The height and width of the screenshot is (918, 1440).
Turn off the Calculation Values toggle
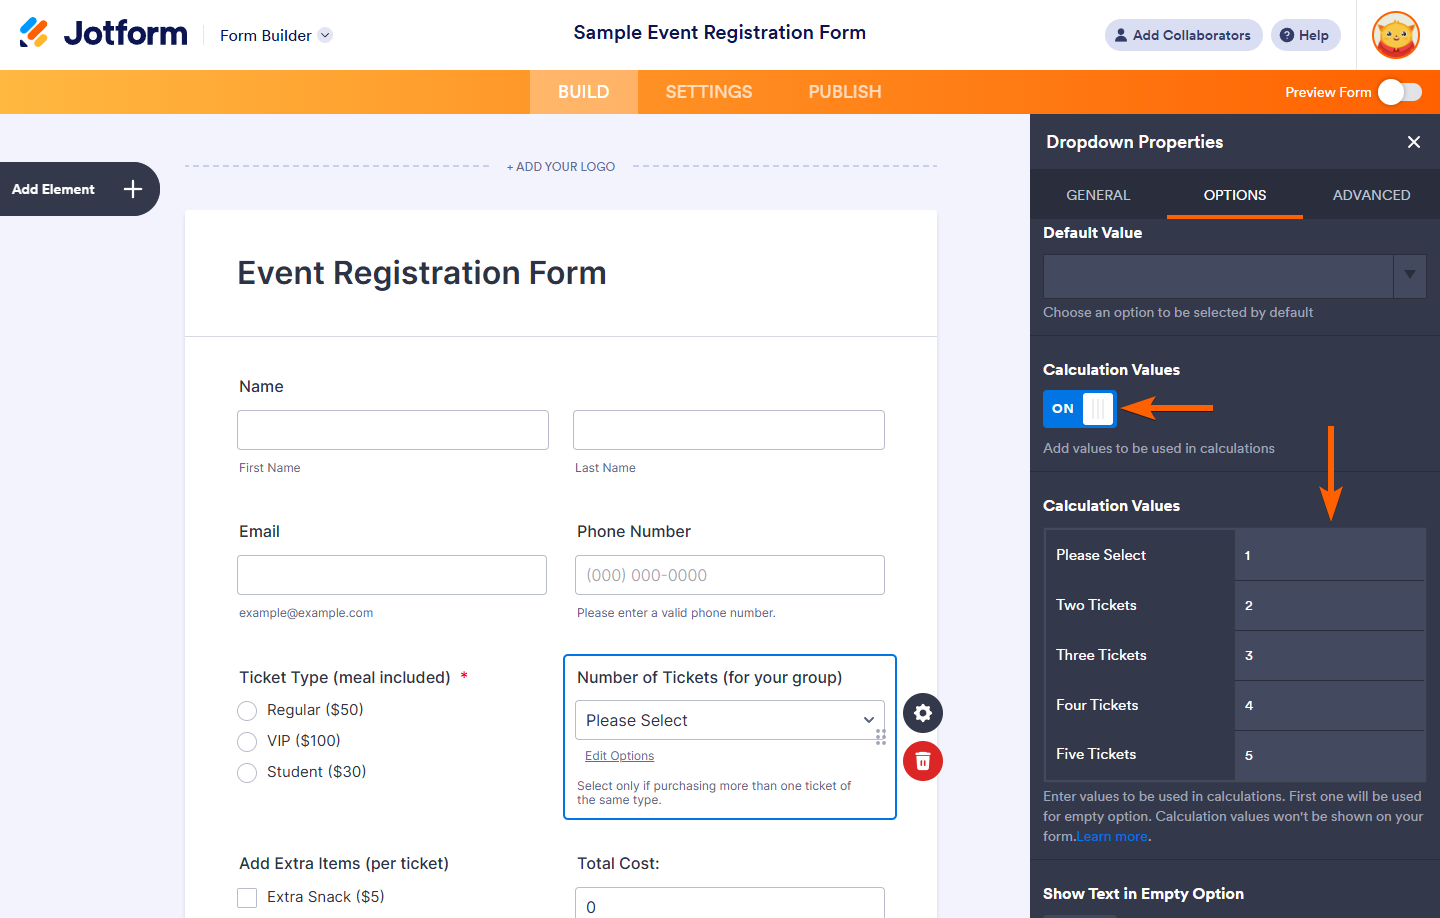(x=1079, y=409)
